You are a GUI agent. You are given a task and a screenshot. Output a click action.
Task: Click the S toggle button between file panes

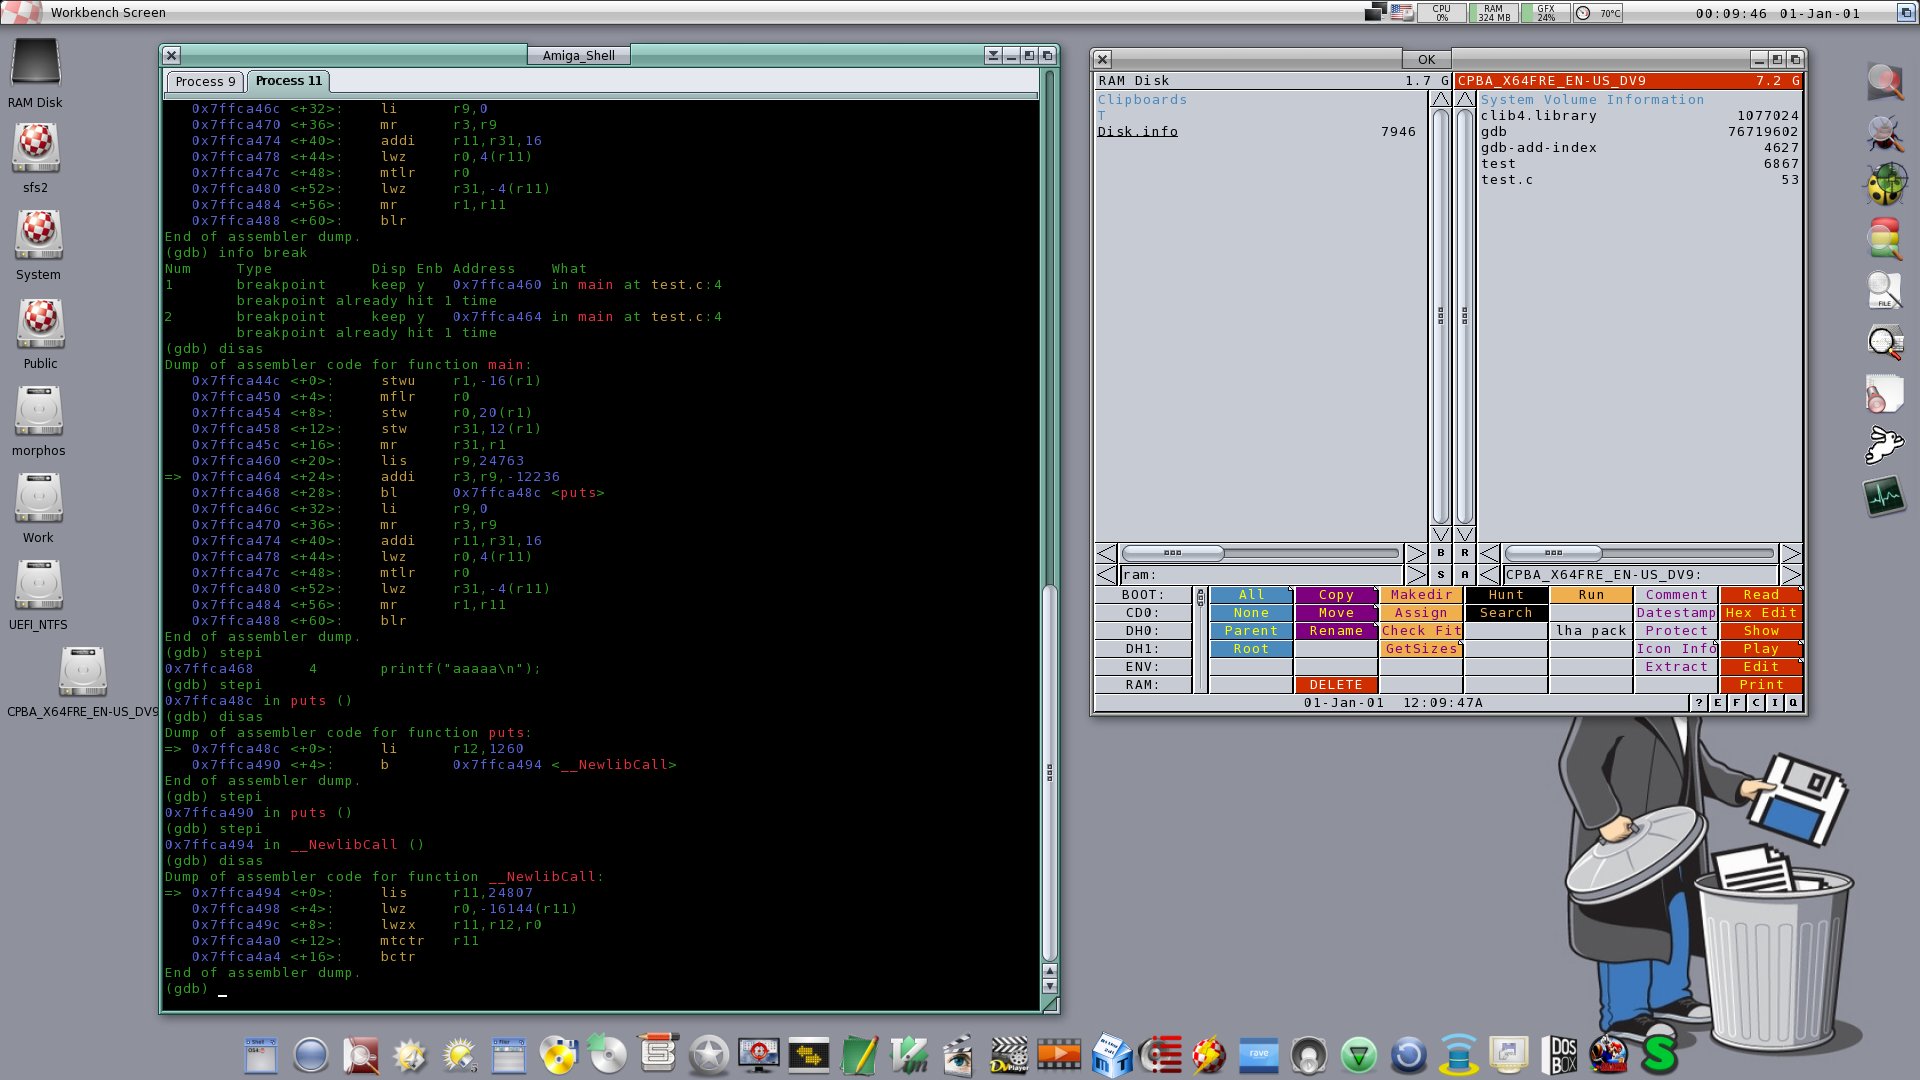(1441, 575)
